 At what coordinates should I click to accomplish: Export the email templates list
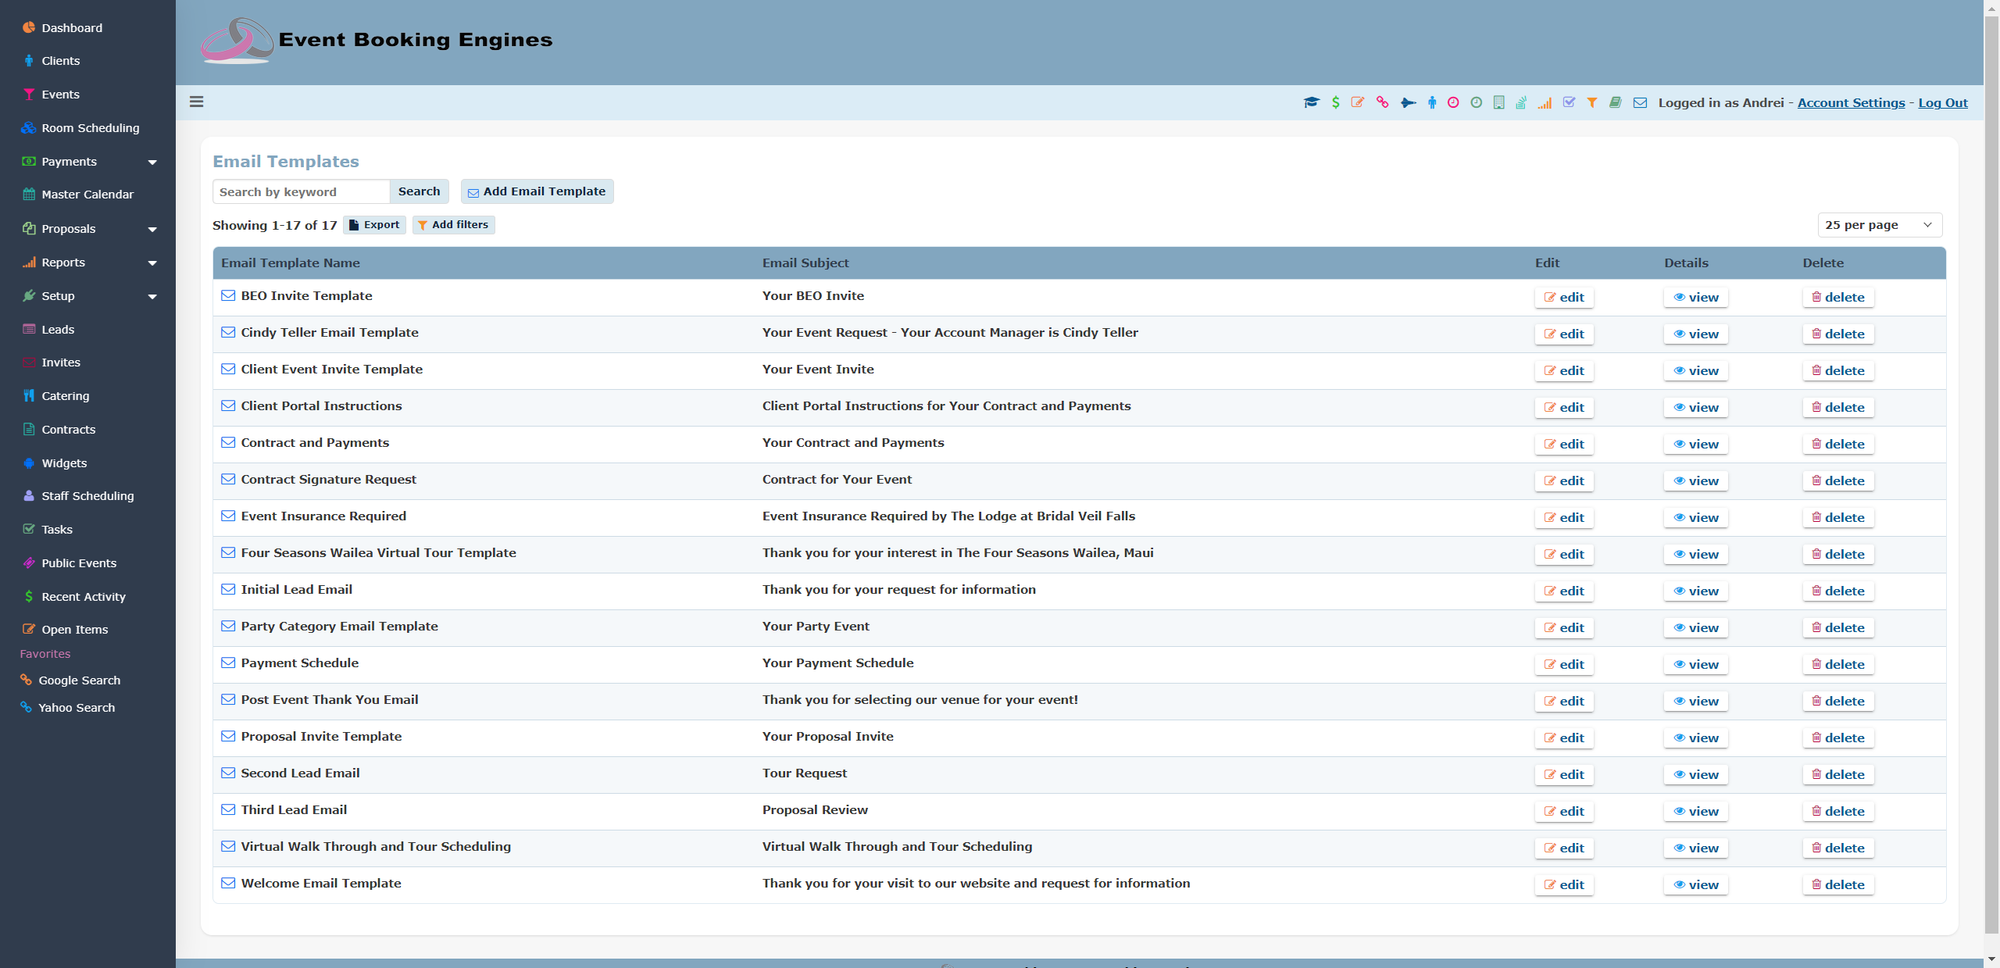click(x=374, y=225)
